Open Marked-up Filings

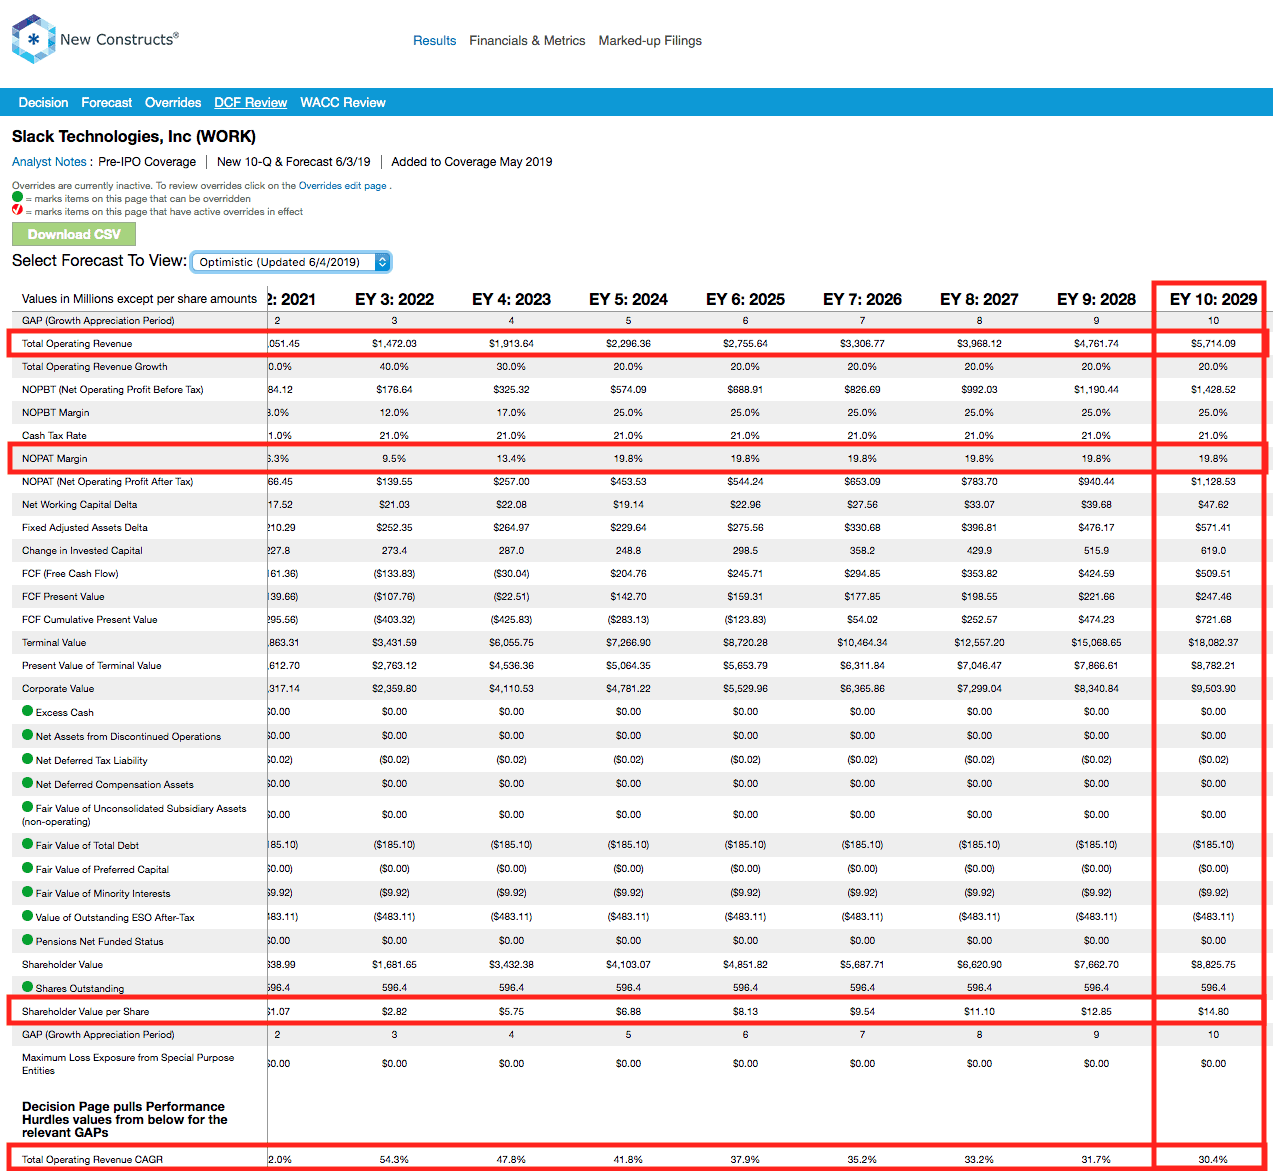tap(650, 41)
